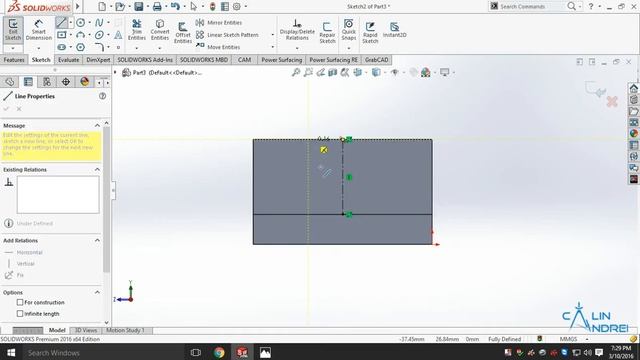
Task: Toggle Instant2D
Action: click(394, 30)
